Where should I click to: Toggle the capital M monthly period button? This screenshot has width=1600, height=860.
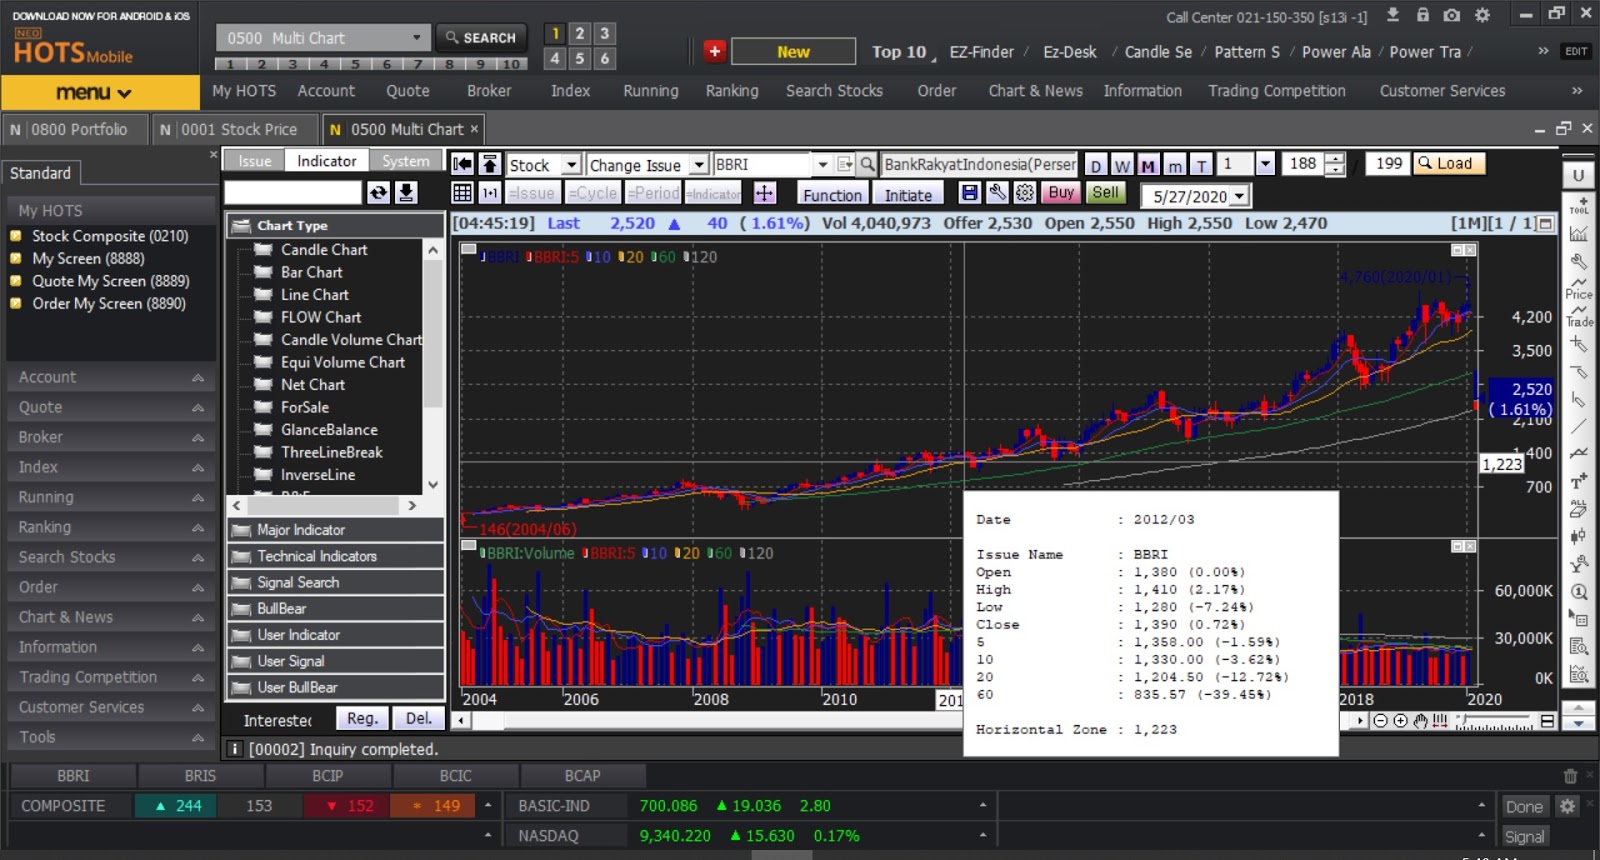[1148, 166]
